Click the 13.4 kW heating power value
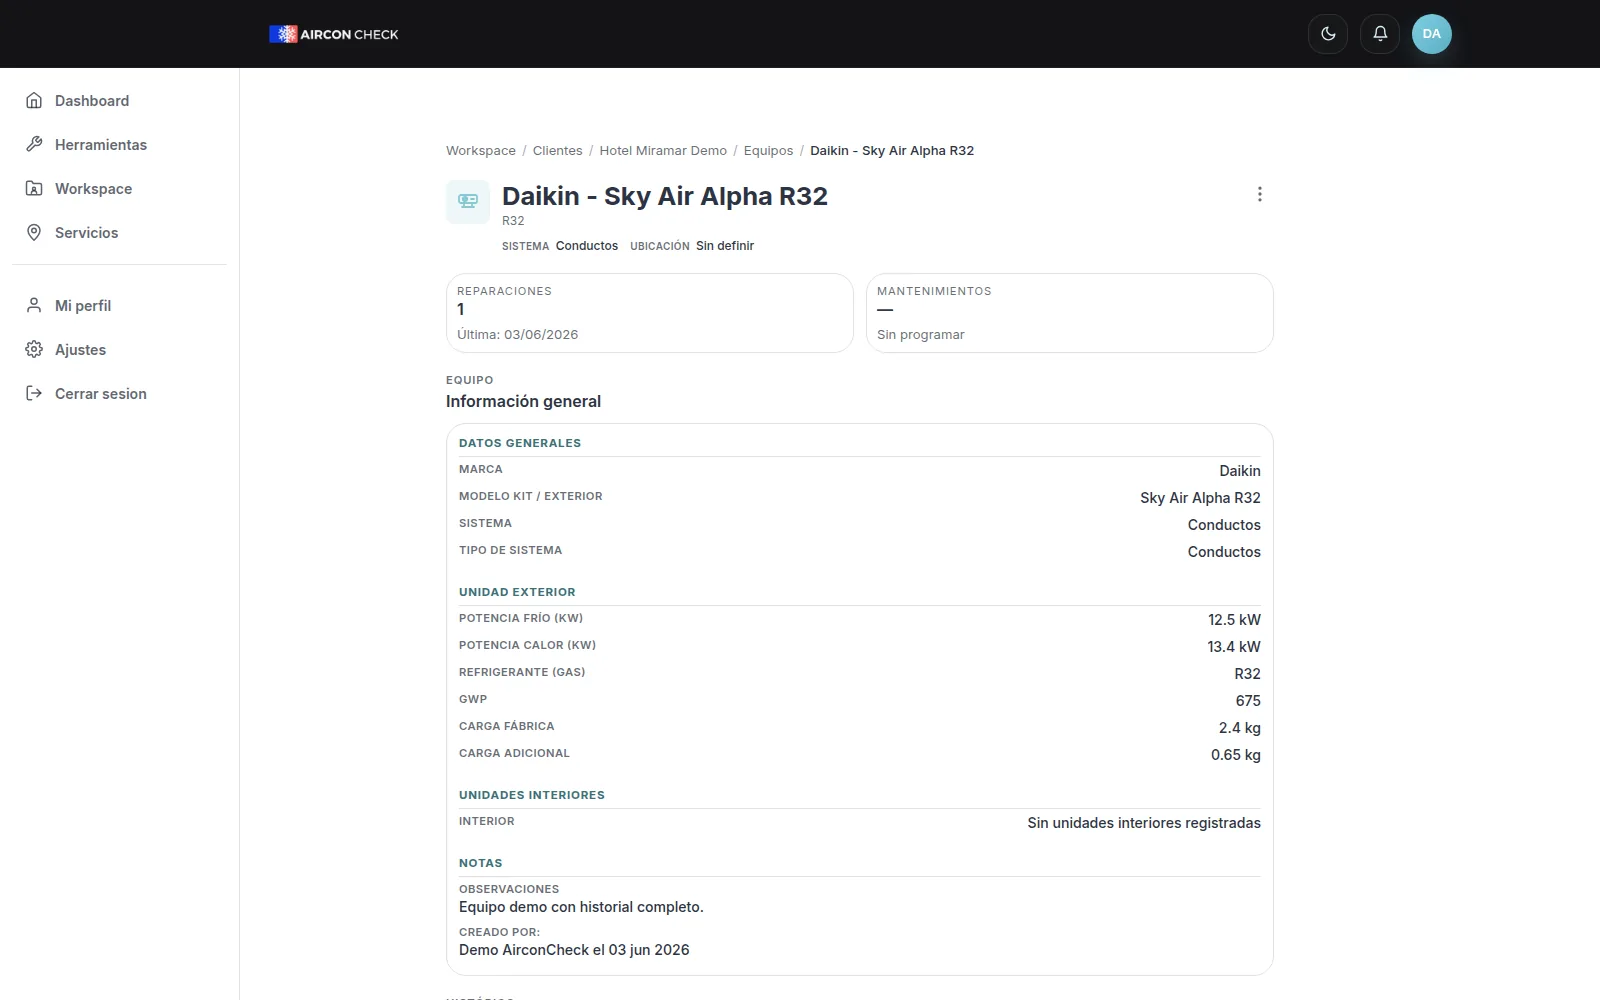 pyautogui.click(x=1234, y=647)
